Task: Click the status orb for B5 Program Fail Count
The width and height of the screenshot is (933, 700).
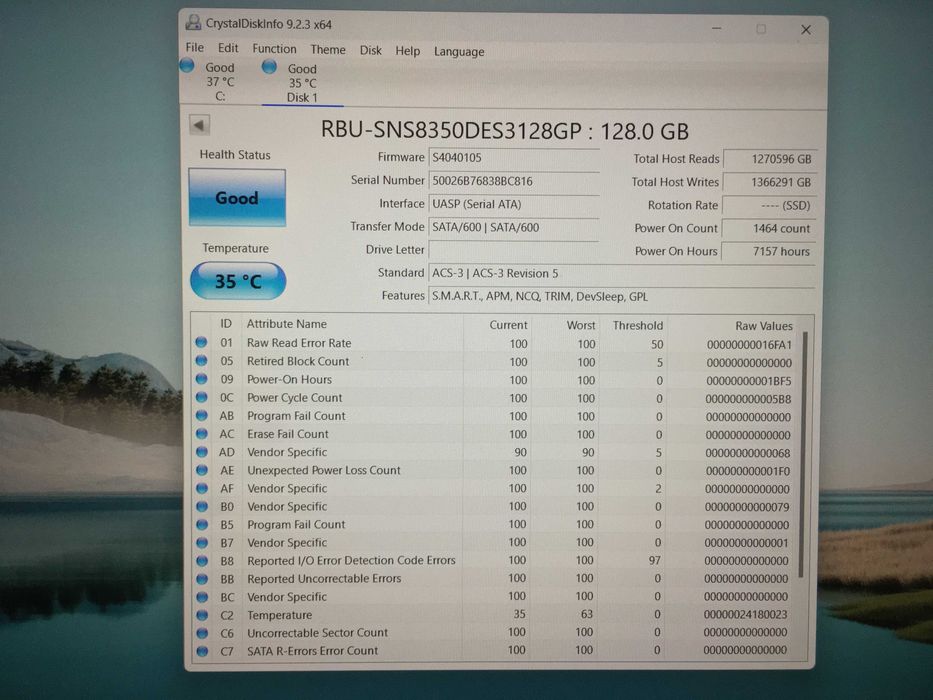Action: (x=202, y=524)
